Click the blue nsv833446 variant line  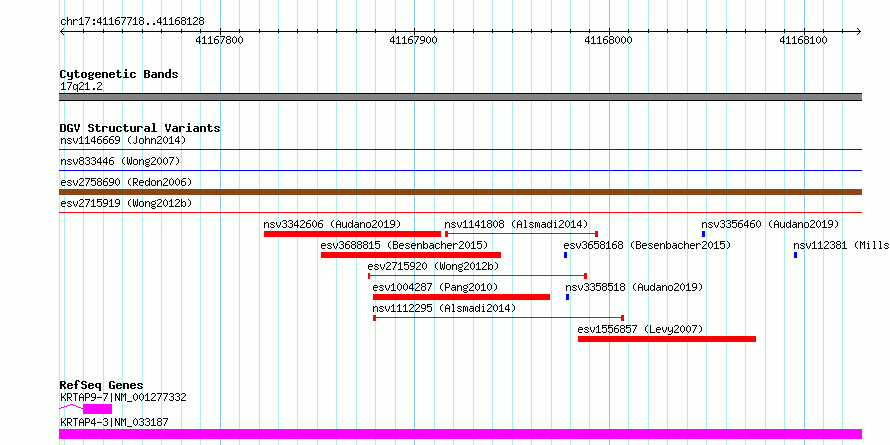[x=460, y=170]
